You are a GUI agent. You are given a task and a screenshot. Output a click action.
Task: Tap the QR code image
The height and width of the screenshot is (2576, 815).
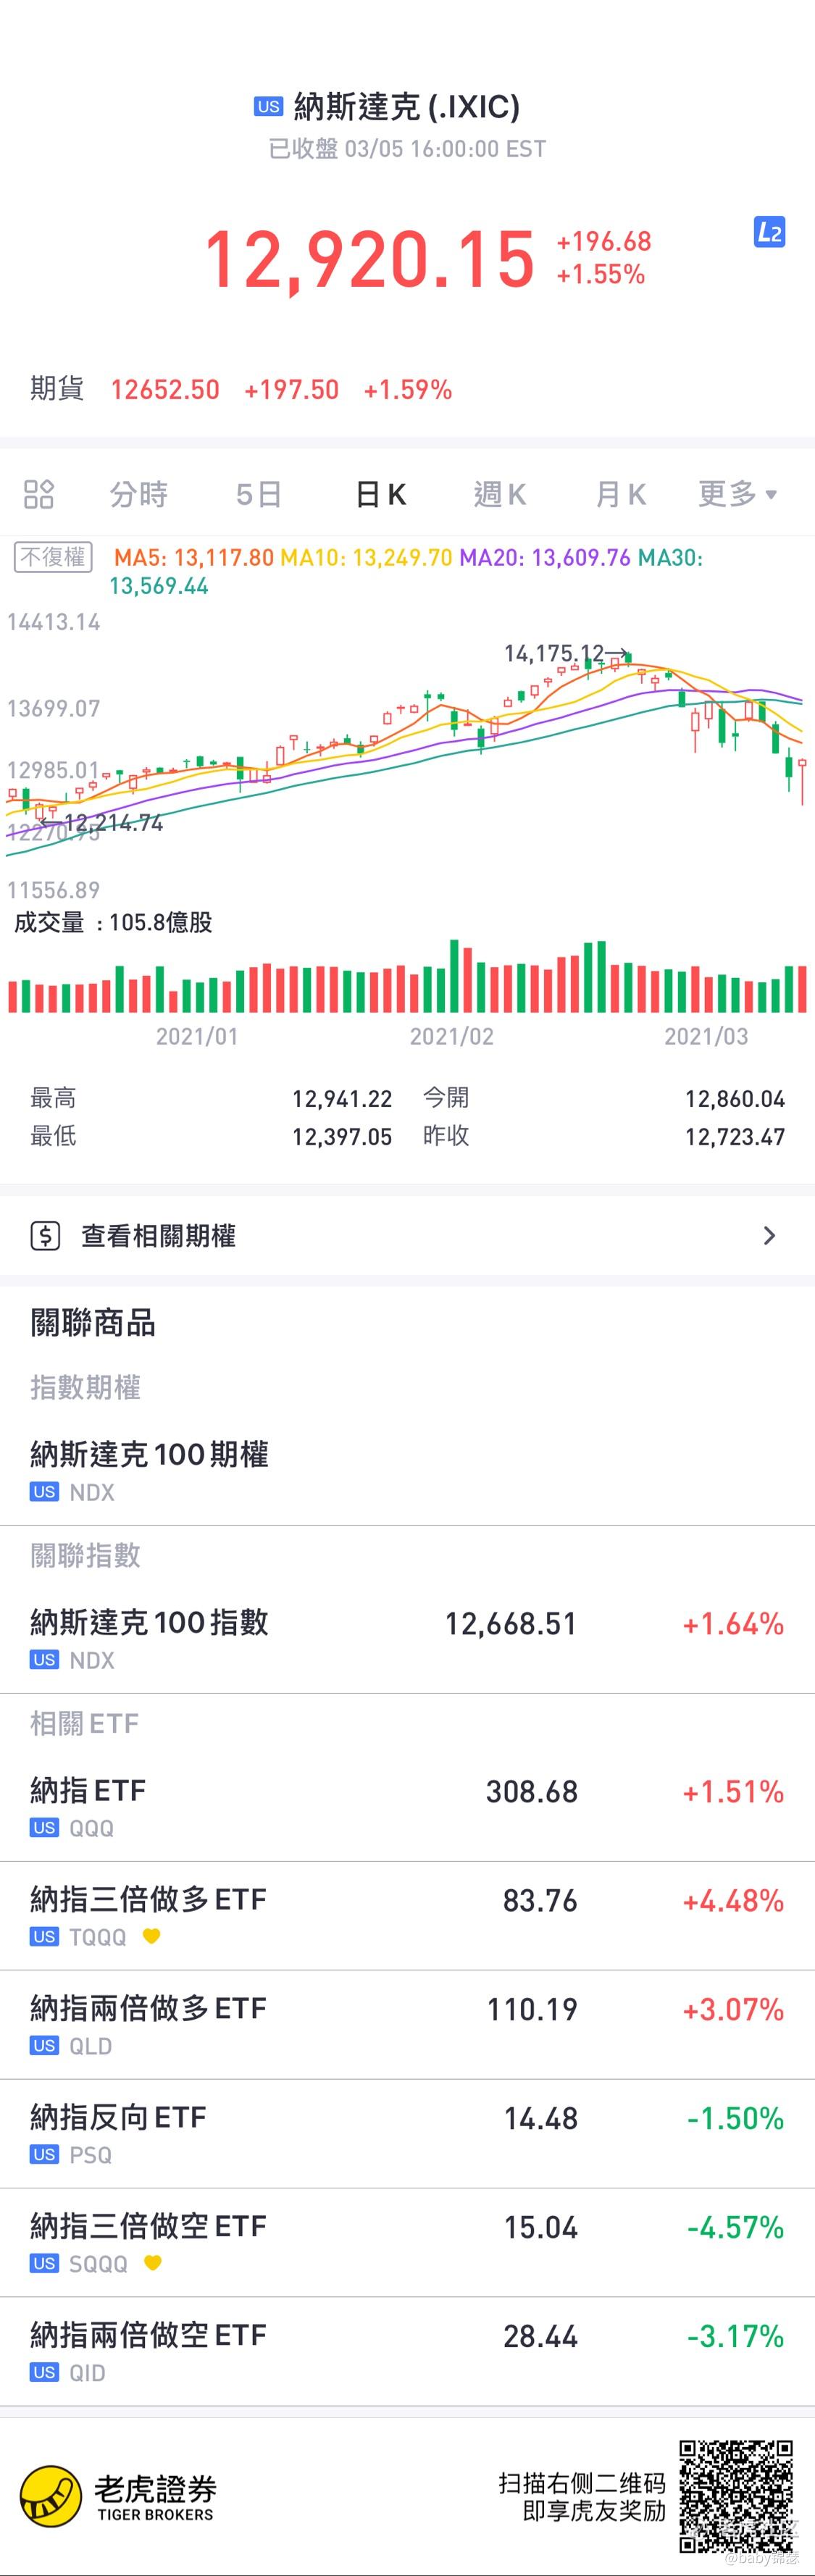[736, 2495]
